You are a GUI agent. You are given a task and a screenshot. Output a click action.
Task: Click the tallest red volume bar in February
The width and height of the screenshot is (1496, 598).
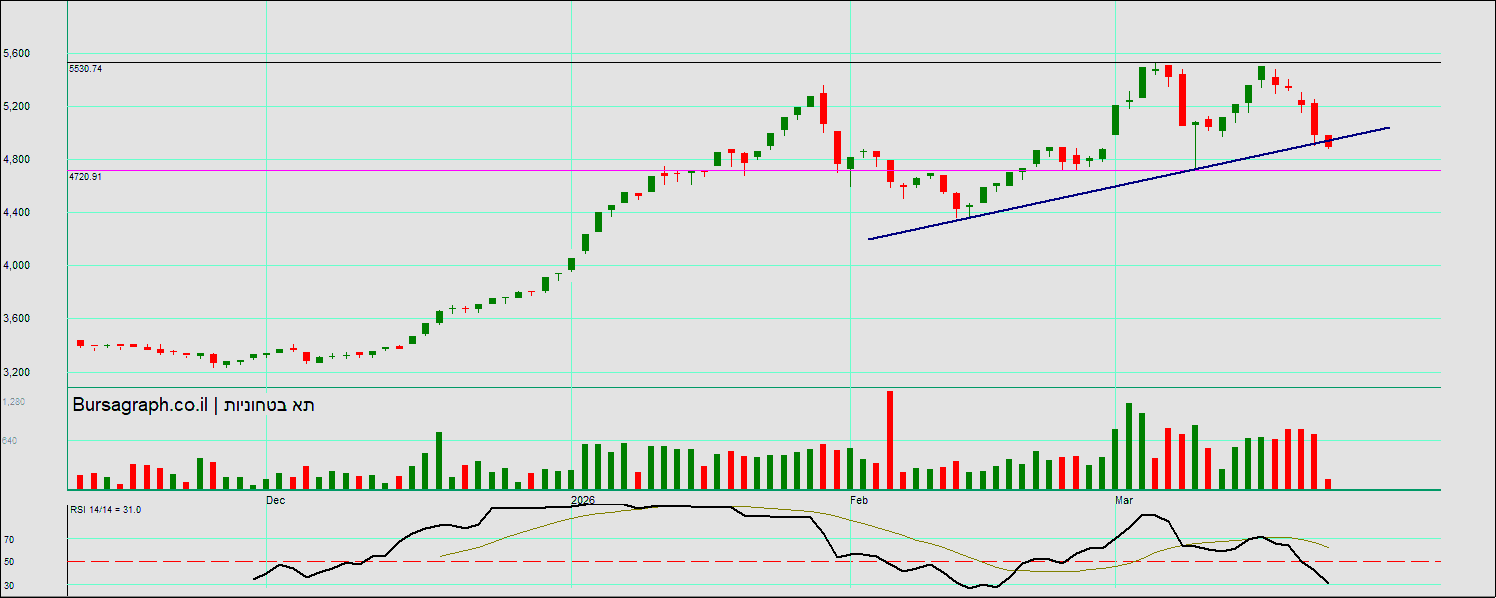click(889, 440)
